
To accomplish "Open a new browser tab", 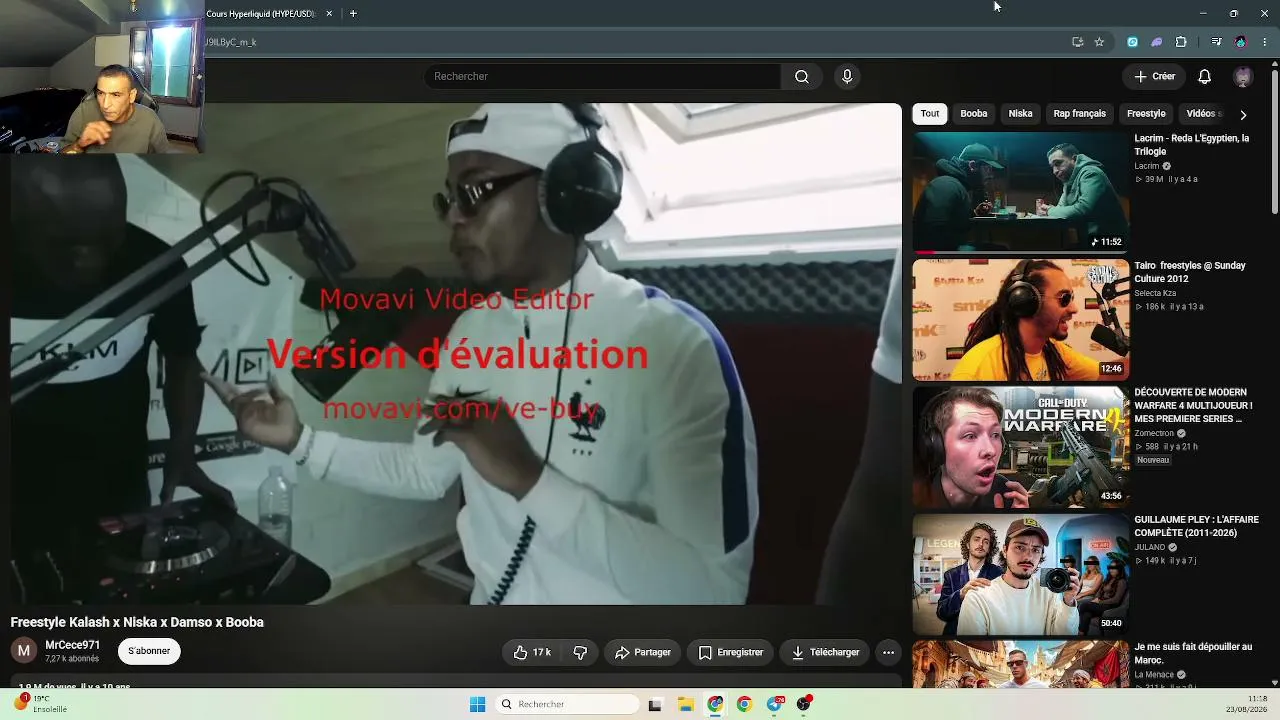I will tap(353, 14).
